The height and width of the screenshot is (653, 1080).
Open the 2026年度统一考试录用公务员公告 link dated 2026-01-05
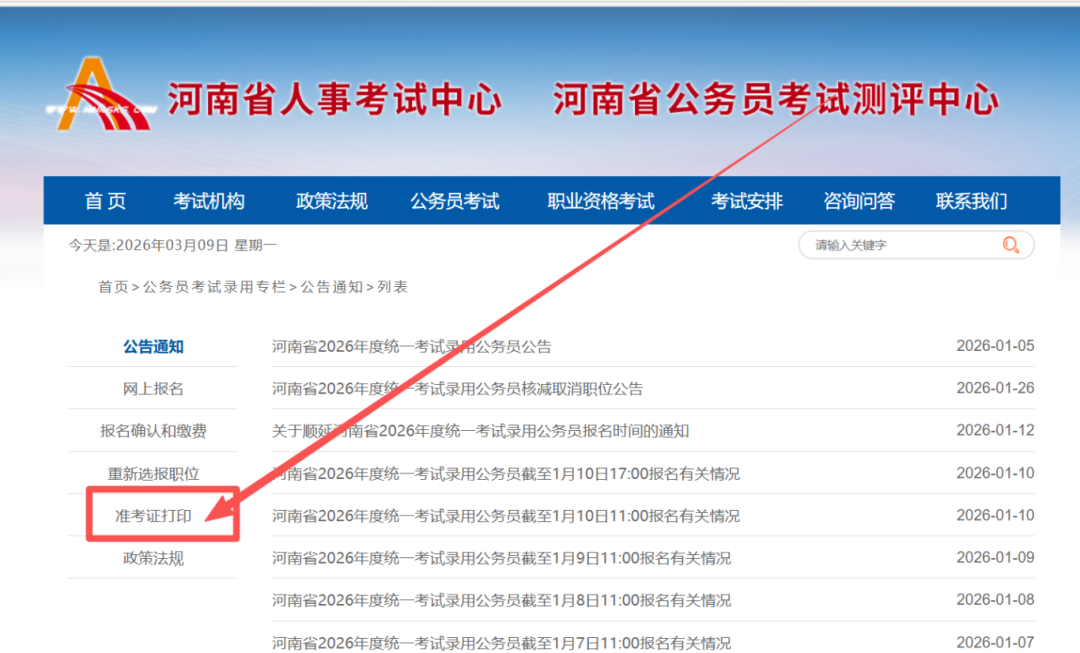[411, 347]
